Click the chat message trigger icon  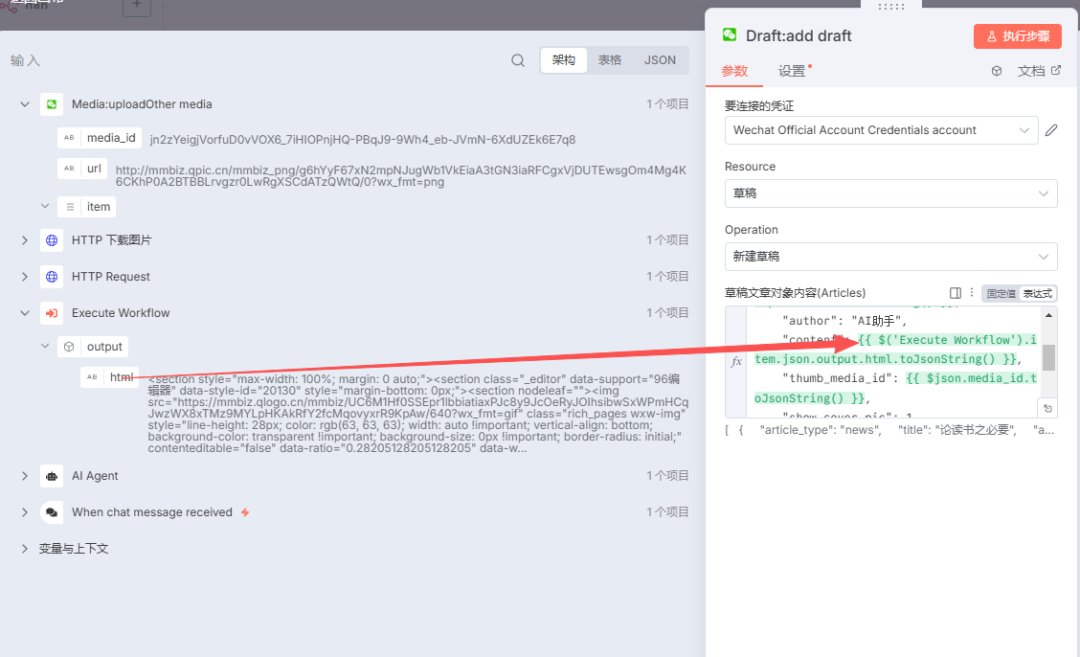(52, 512)
